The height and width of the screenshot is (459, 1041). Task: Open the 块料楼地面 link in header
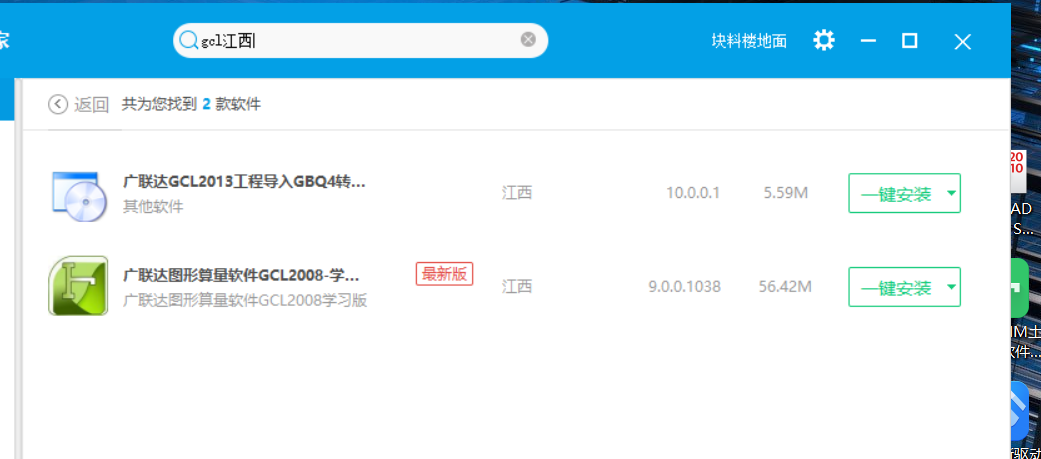pyautogui.click(x=749, y=41)
